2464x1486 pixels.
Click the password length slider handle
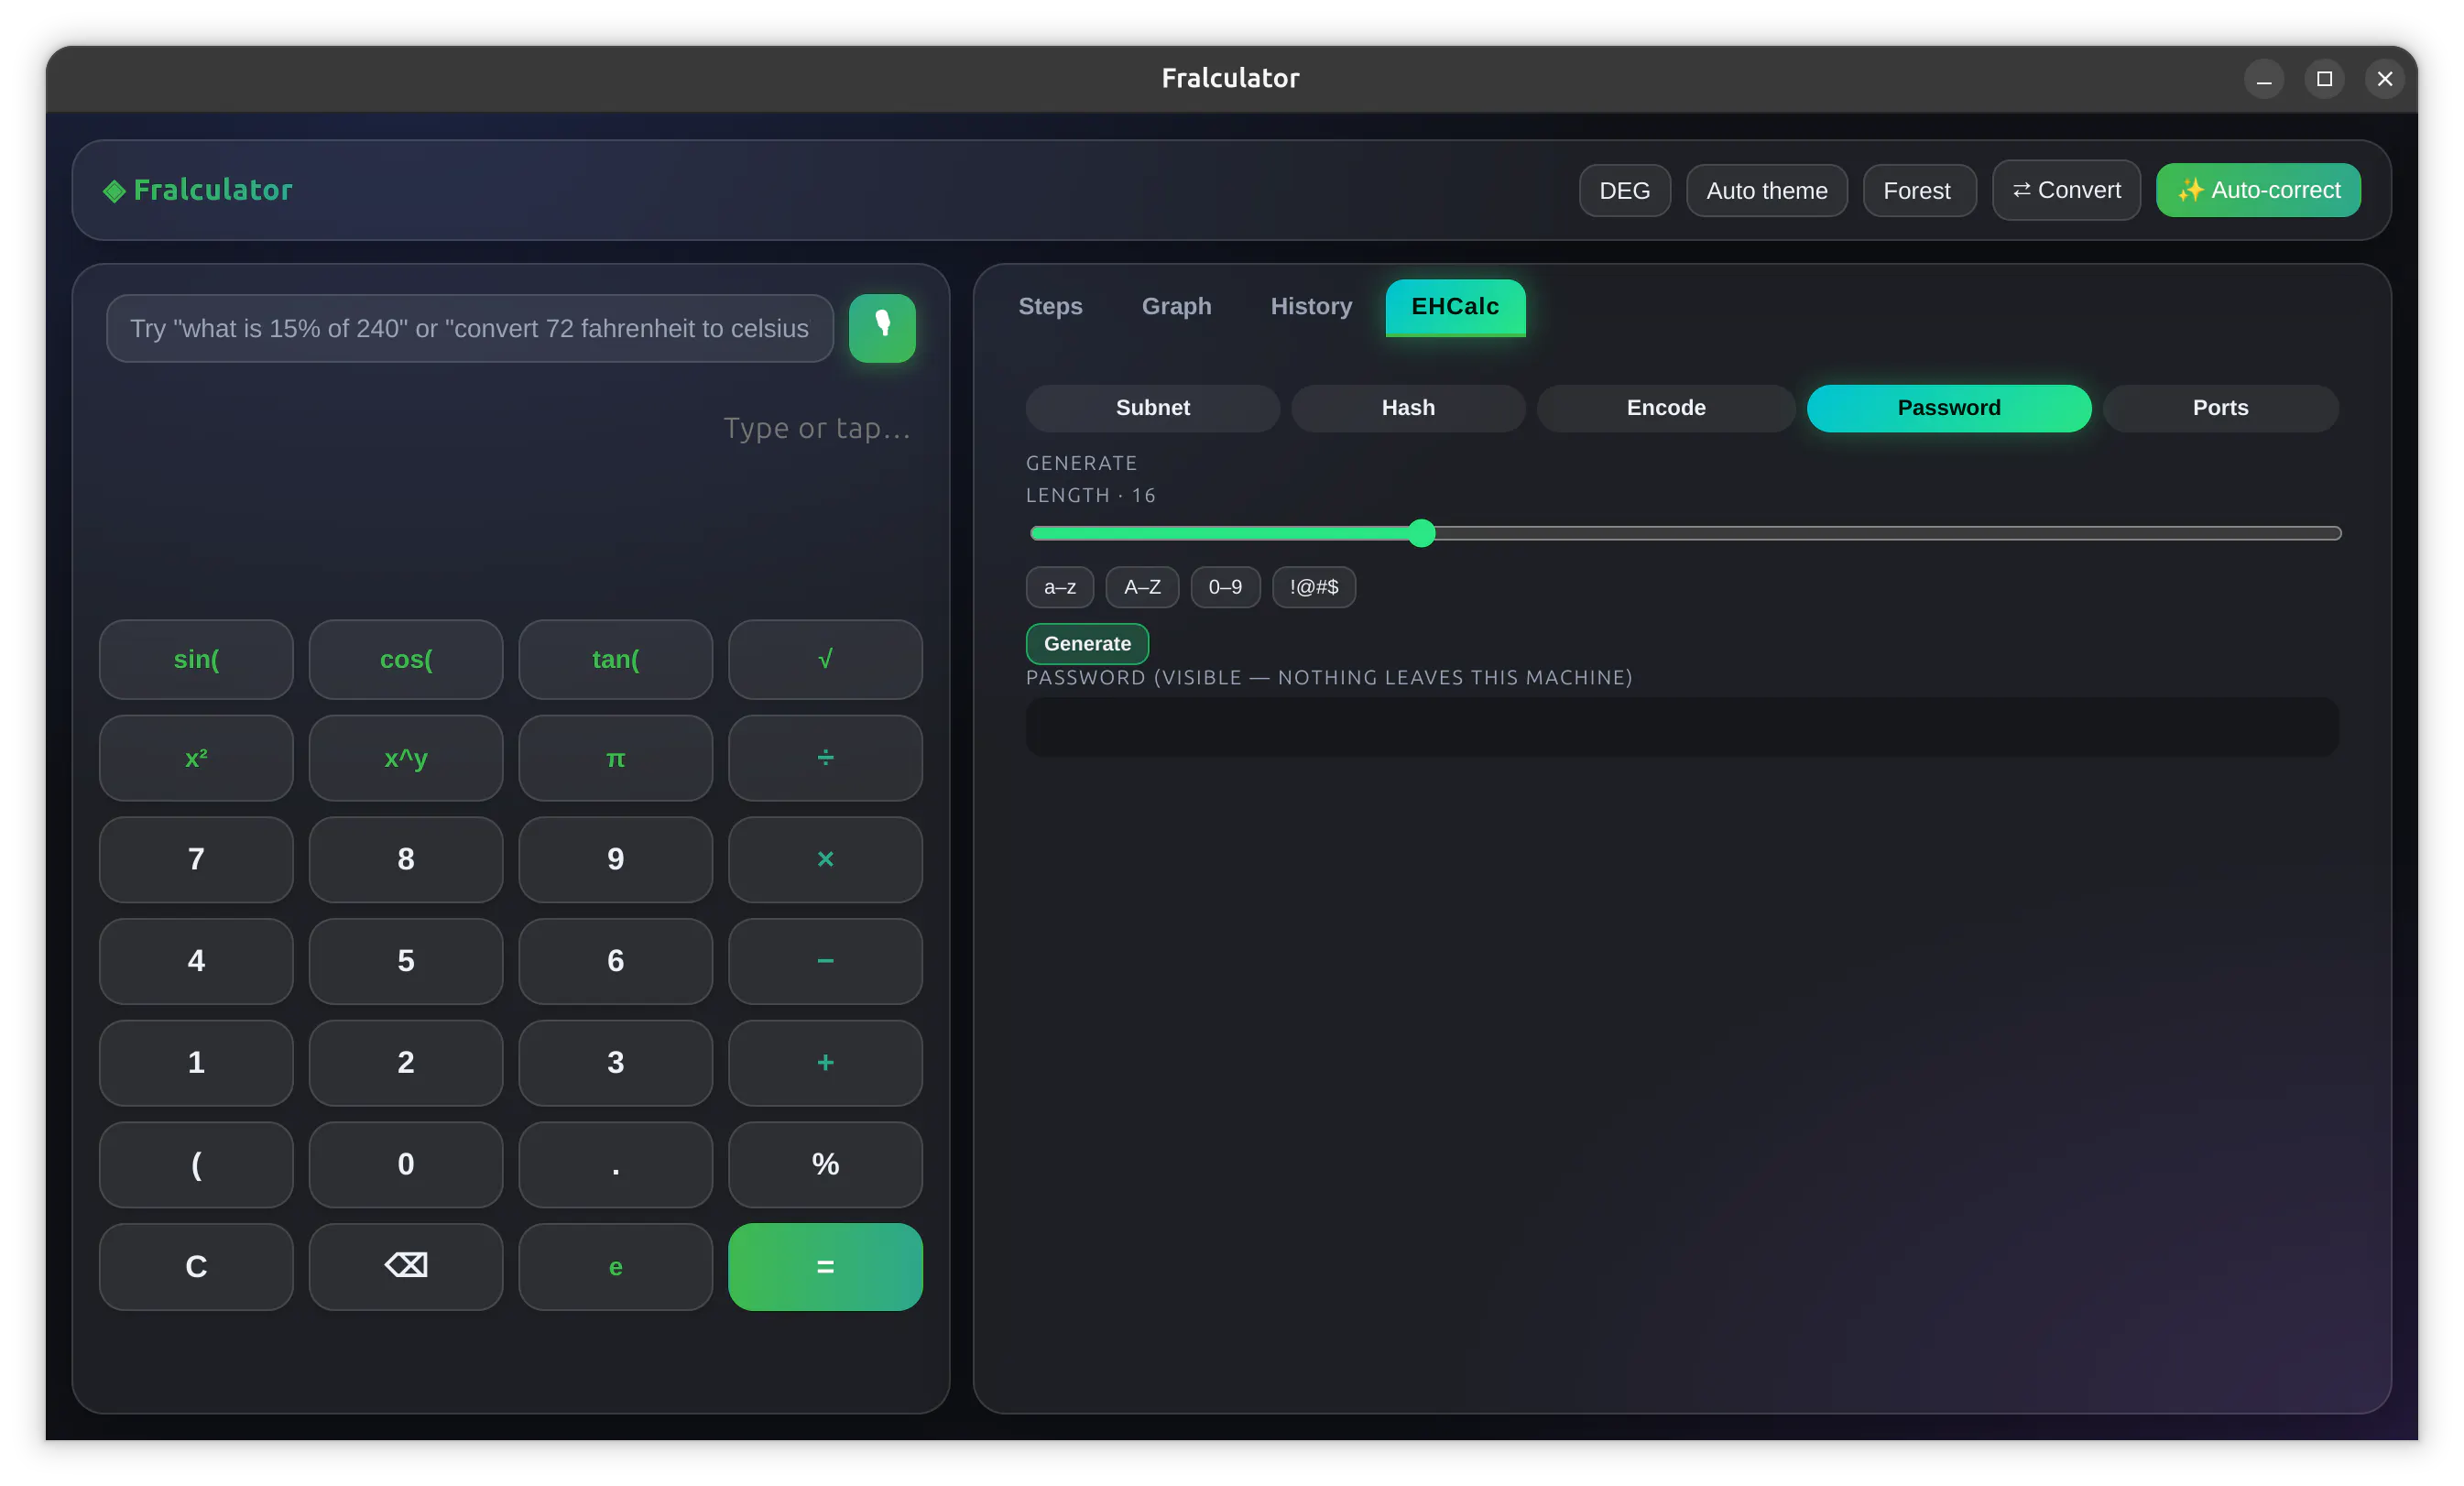click(x=1421, y=533)
